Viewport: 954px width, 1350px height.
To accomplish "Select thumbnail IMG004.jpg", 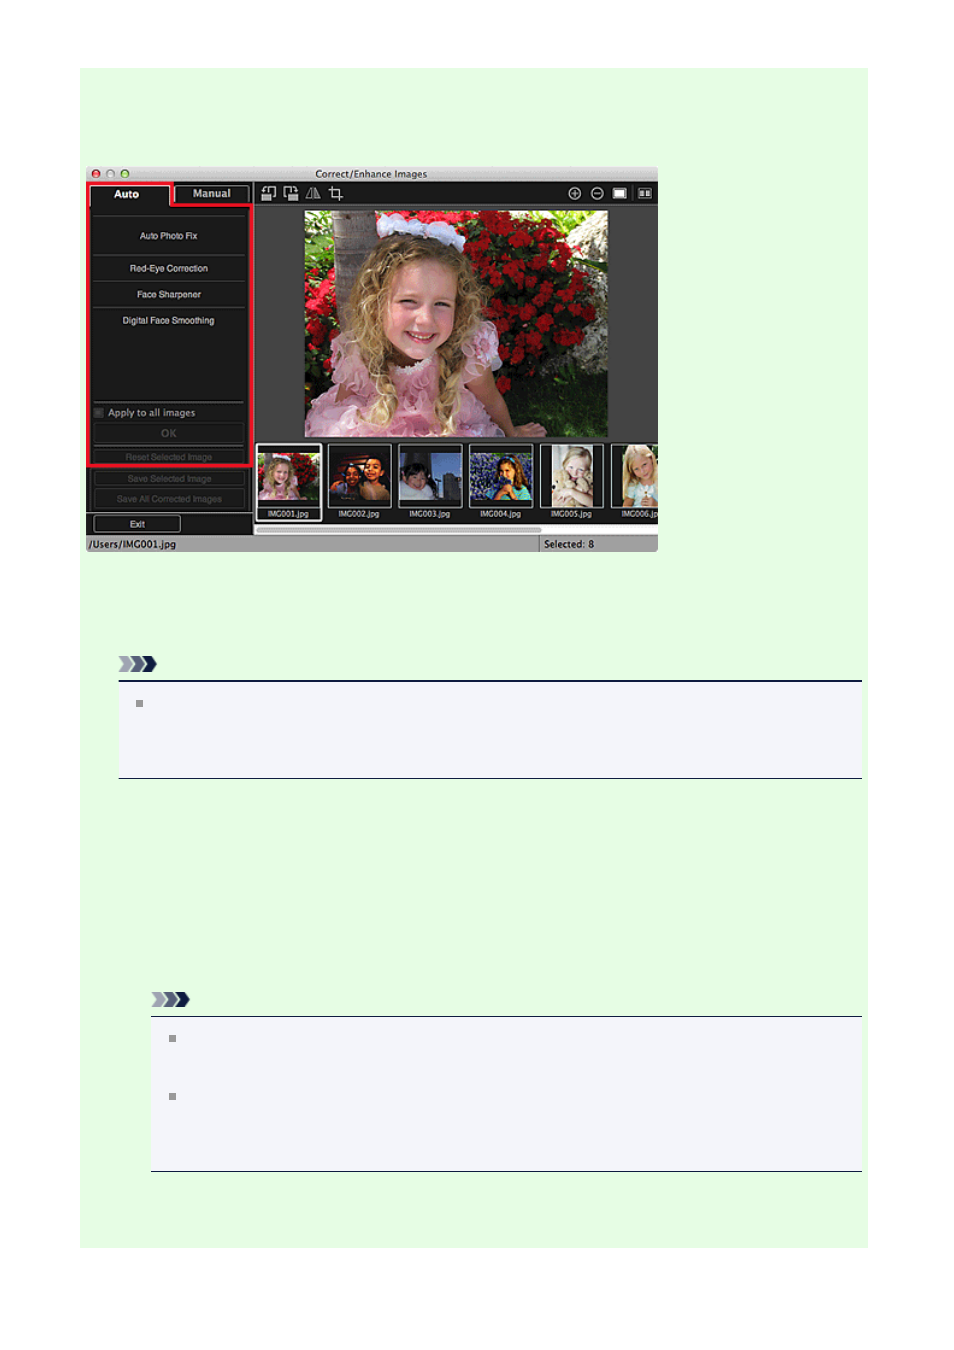I will point(501,483).
